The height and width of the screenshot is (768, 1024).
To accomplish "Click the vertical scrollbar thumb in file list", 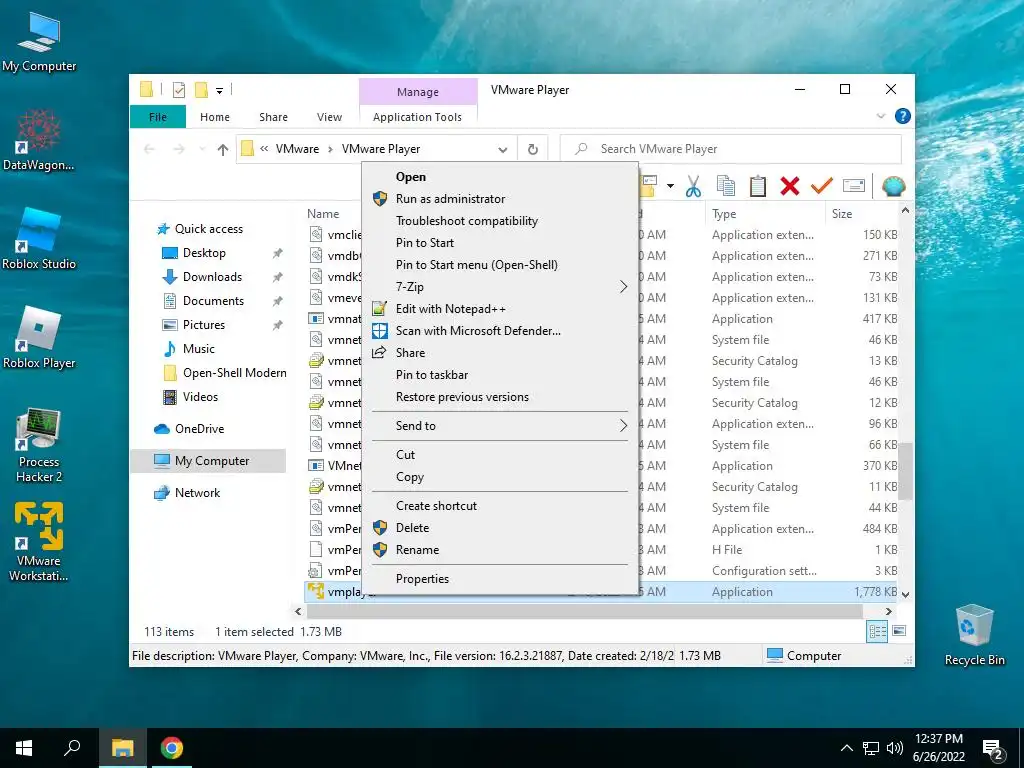I will coord(905,470).
